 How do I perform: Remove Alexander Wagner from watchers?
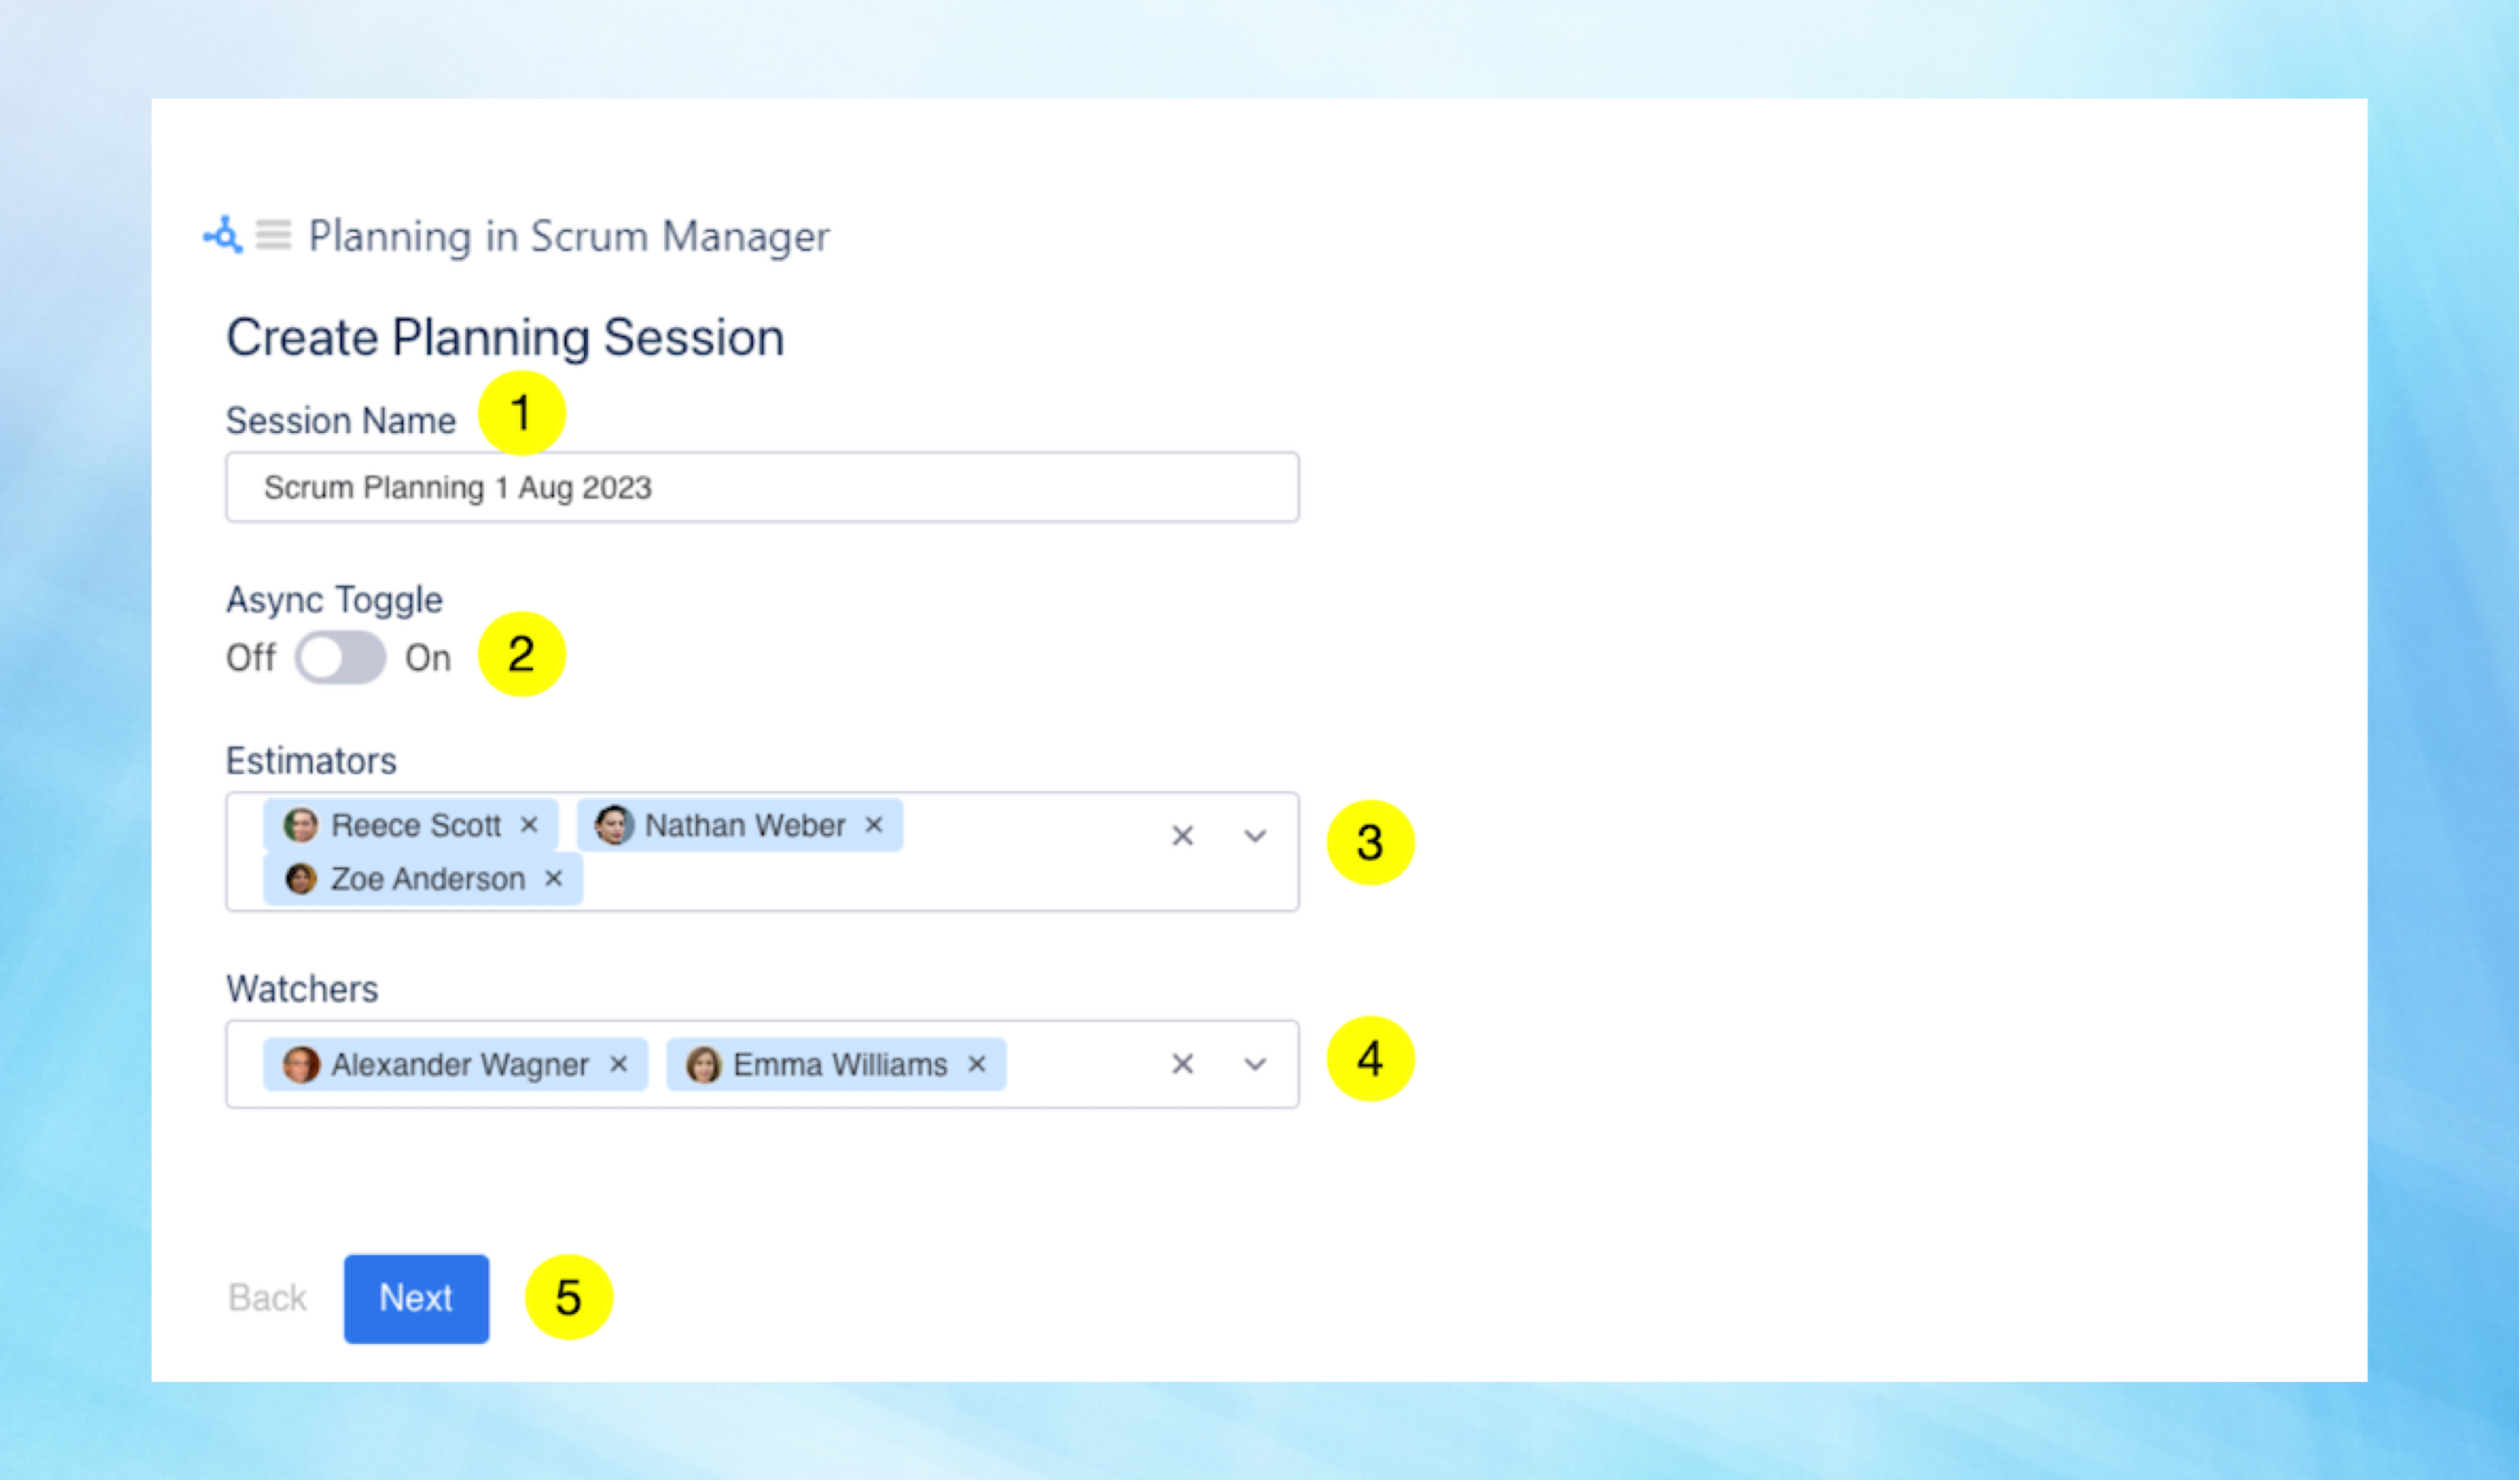pos(624,1064)
